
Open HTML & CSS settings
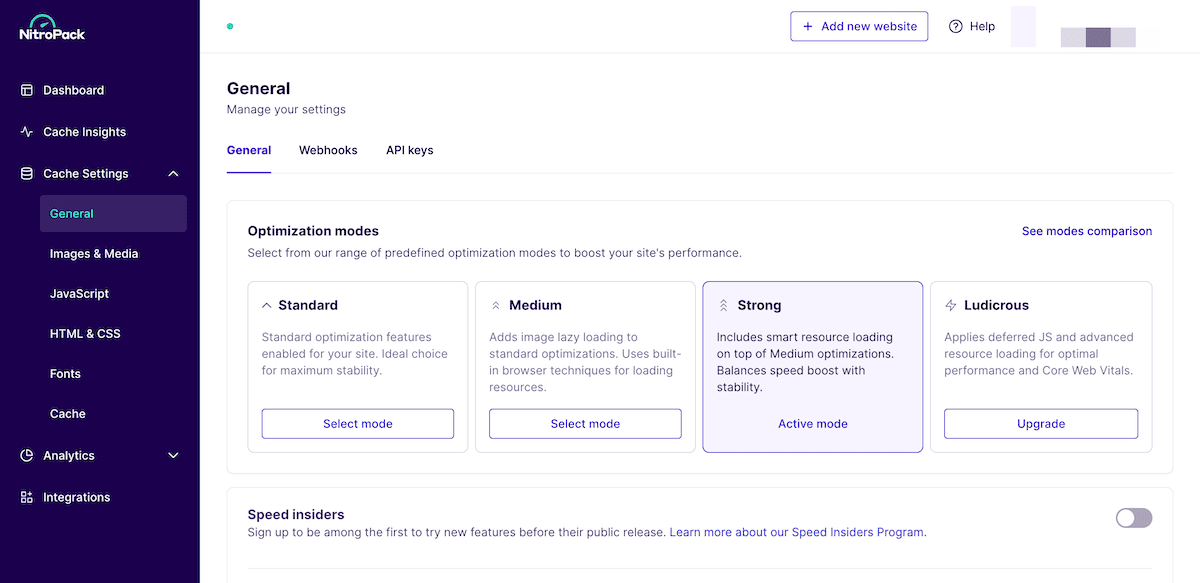(x=85, y=334)
